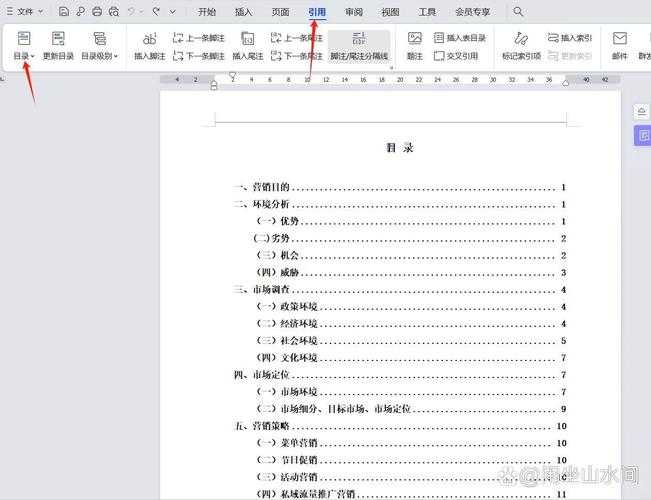Toggle 脚注/尾注分隔线 separator line

tap(359, 46)
